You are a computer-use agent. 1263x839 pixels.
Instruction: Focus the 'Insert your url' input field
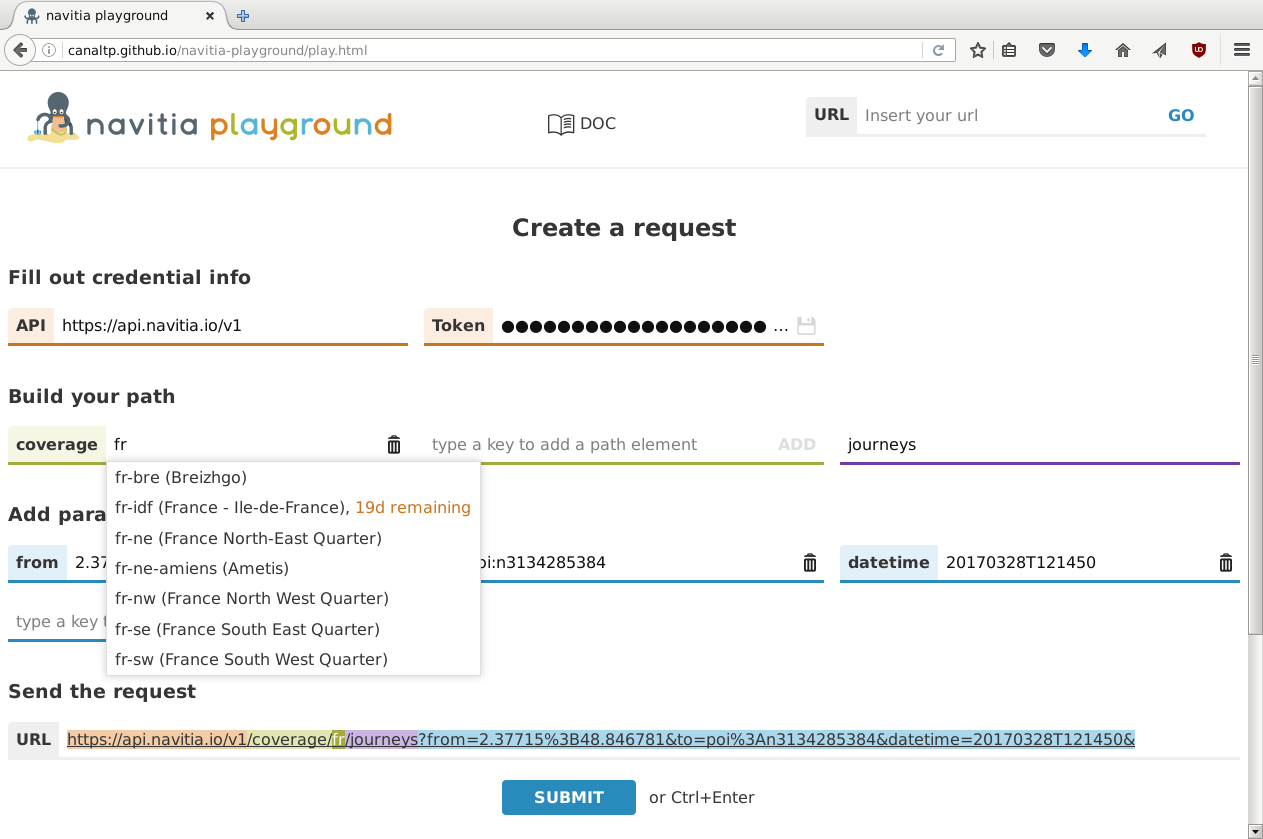[1008, 115]
